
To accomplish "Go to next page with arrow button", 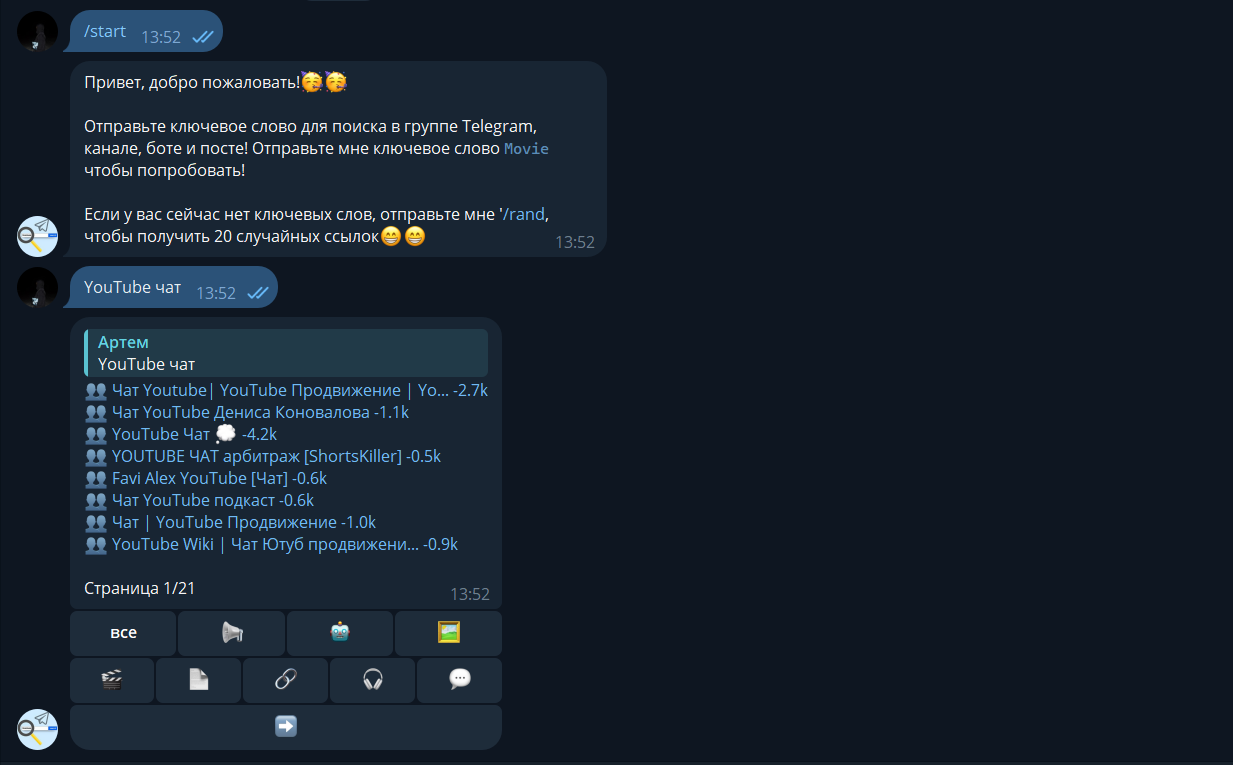I will (286, 727).
